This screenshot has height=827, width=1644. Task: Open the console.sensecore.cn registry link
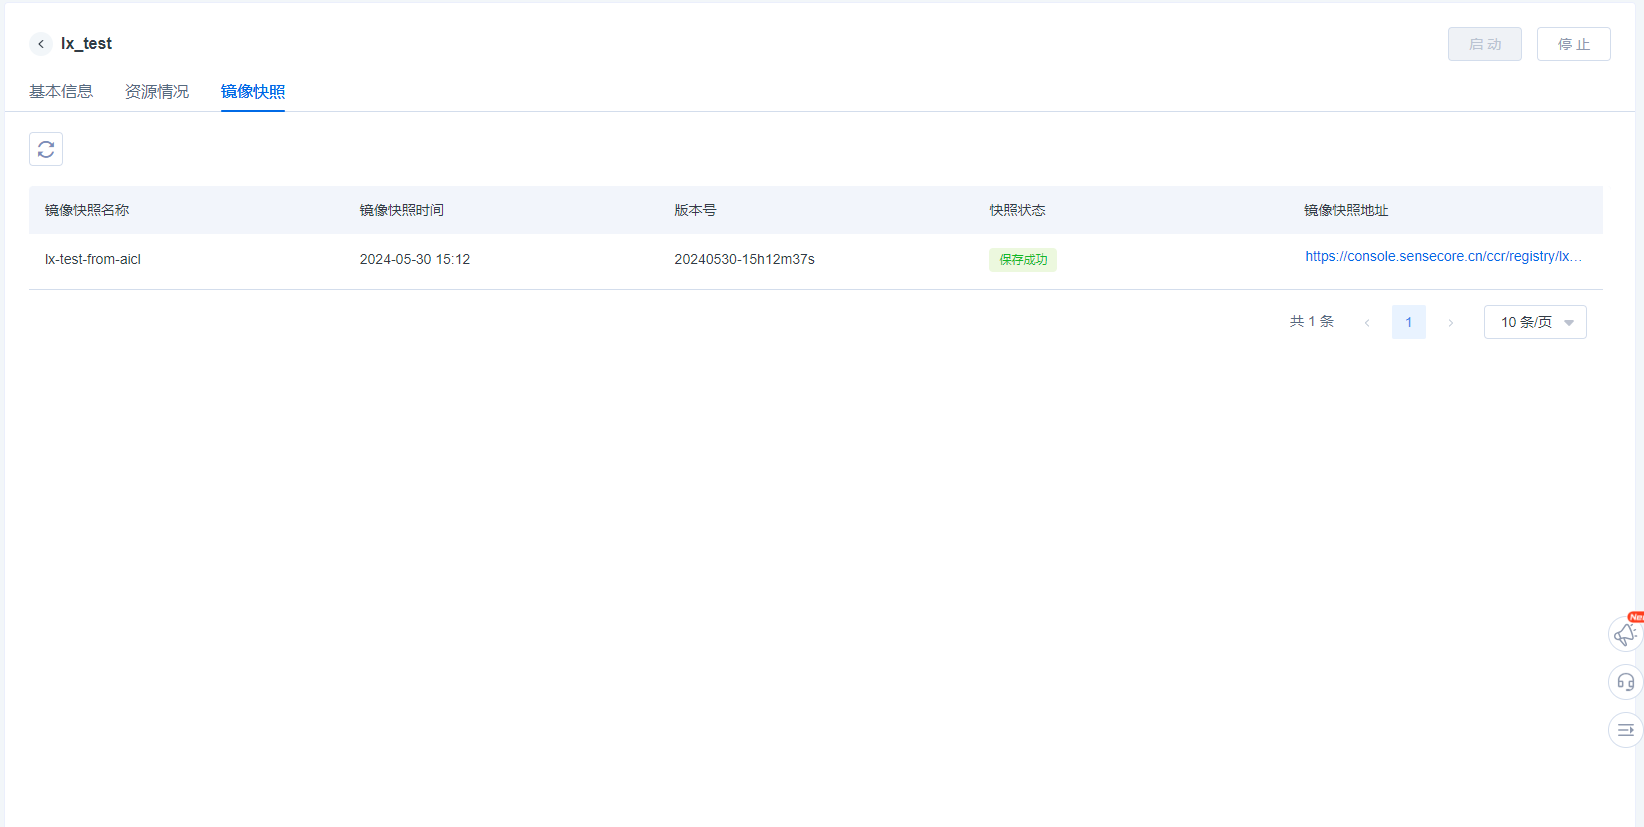(1443, 257)
